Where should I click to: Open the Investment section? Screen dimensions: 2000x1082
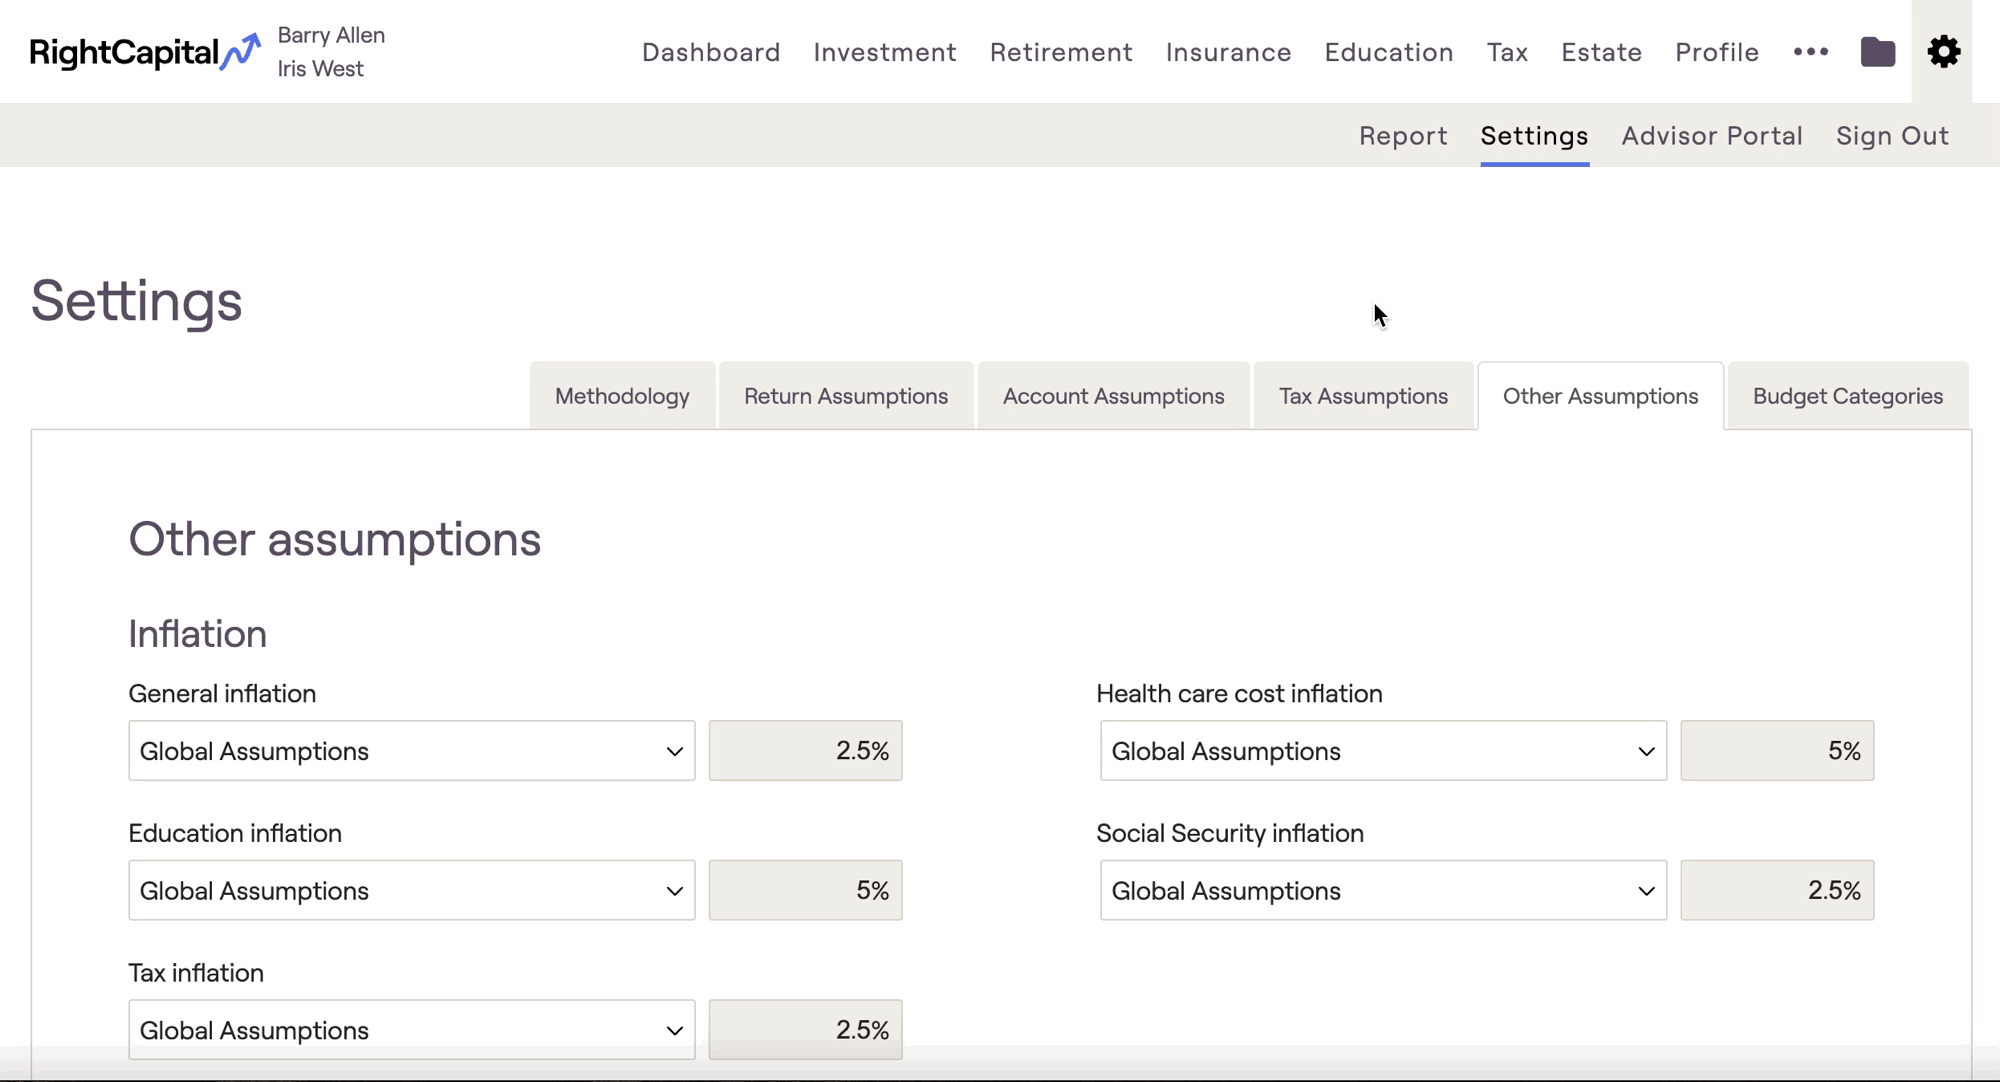(885, 52)
